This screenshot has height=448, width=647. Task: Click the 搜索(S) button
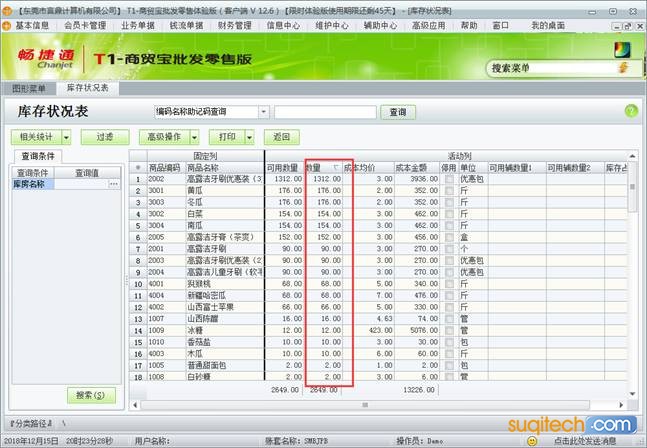pyautogui.click(x=91, y=395)
